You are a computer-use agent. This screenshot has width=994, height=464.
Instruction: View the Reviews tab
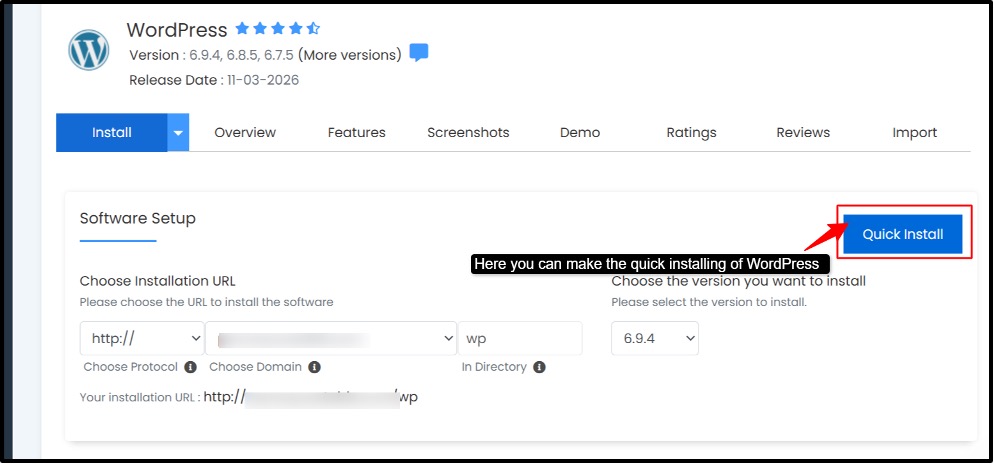803,132
